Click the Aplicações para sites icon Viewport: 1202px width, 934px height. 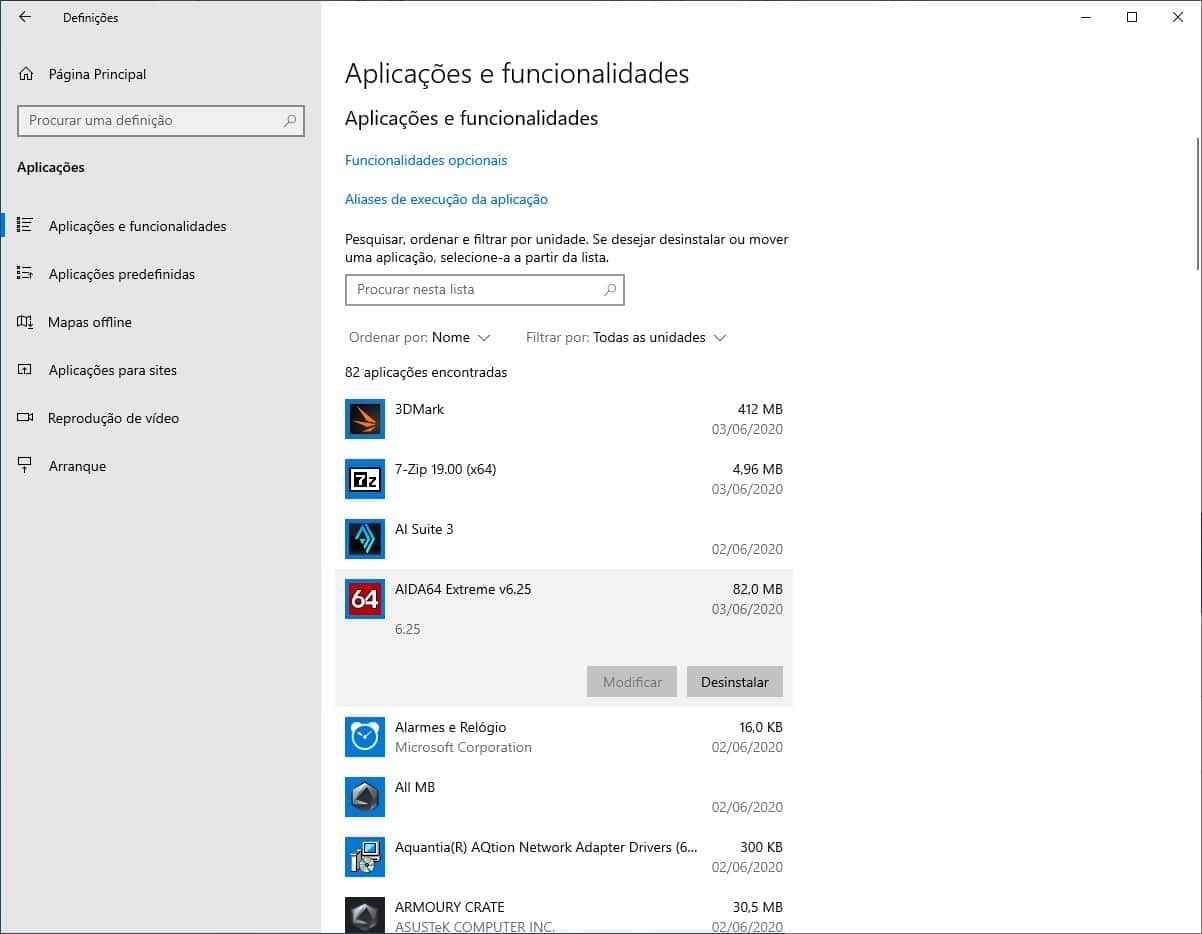point(26,370)
